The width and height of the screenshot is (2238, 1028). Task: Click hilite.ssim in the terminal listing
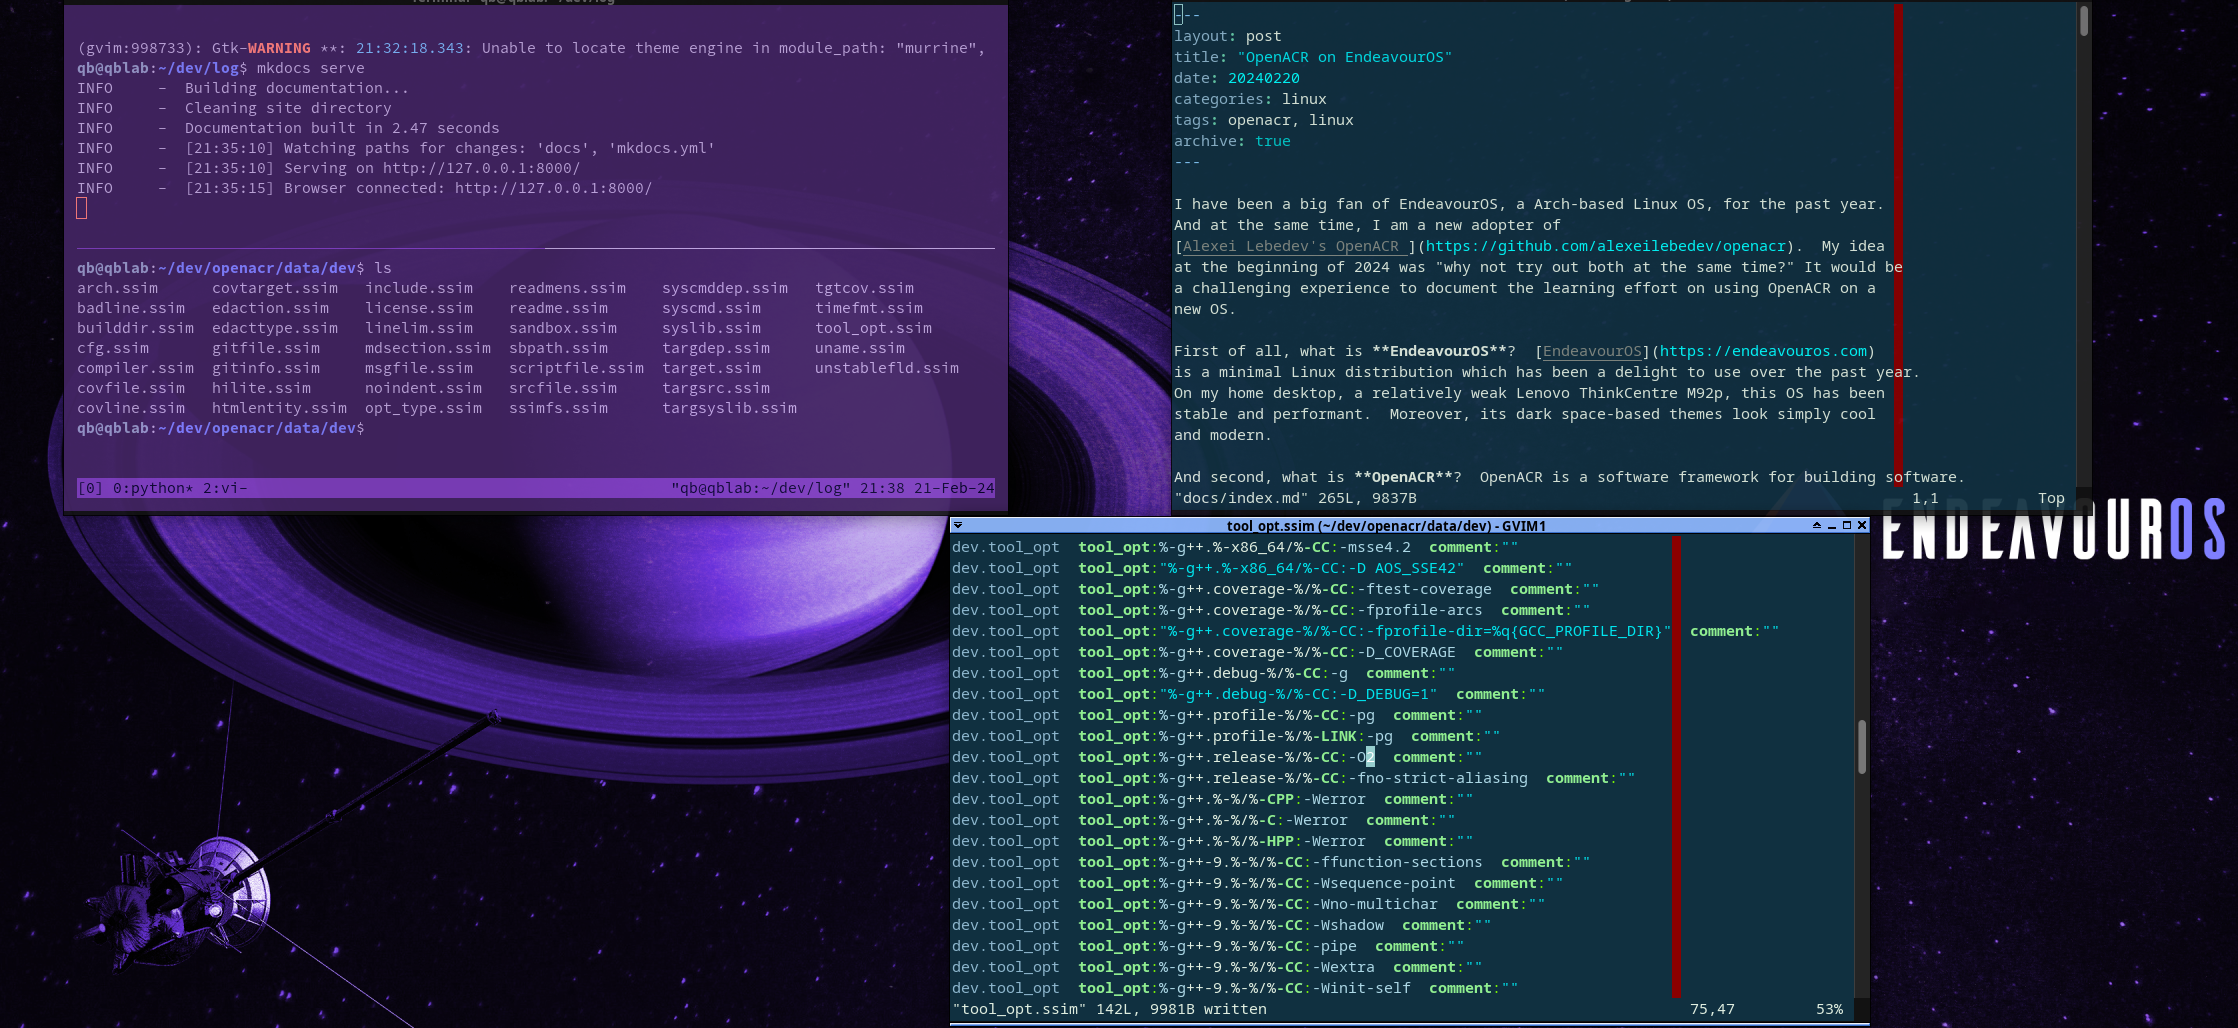261,388
